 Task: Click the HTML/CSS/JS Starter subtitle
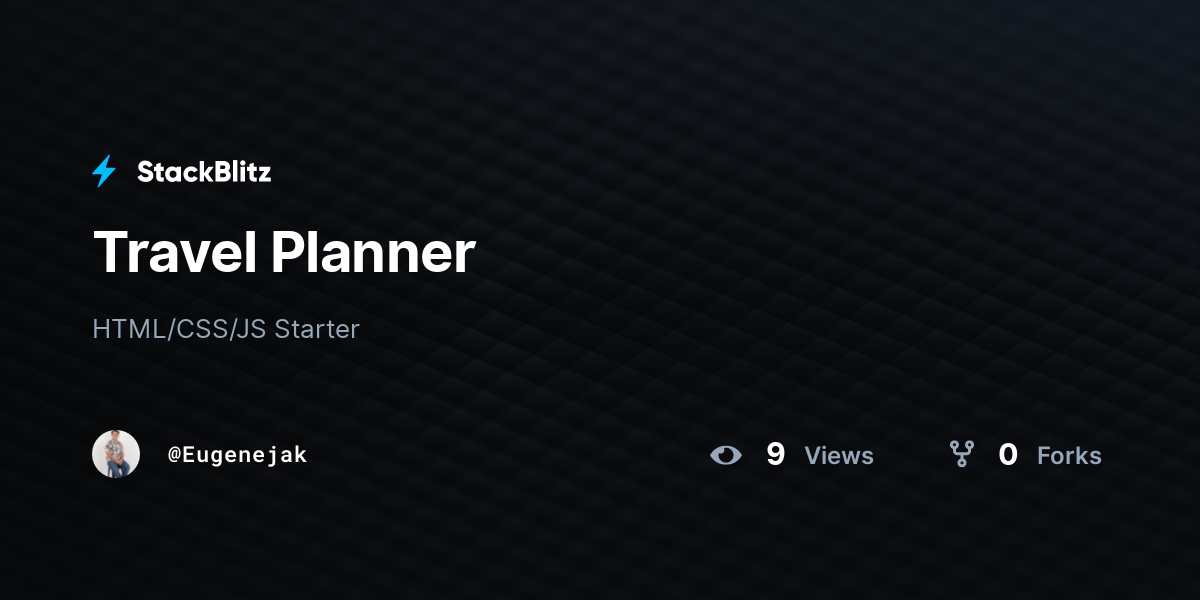pyautogui.click(x=226, y=329)
